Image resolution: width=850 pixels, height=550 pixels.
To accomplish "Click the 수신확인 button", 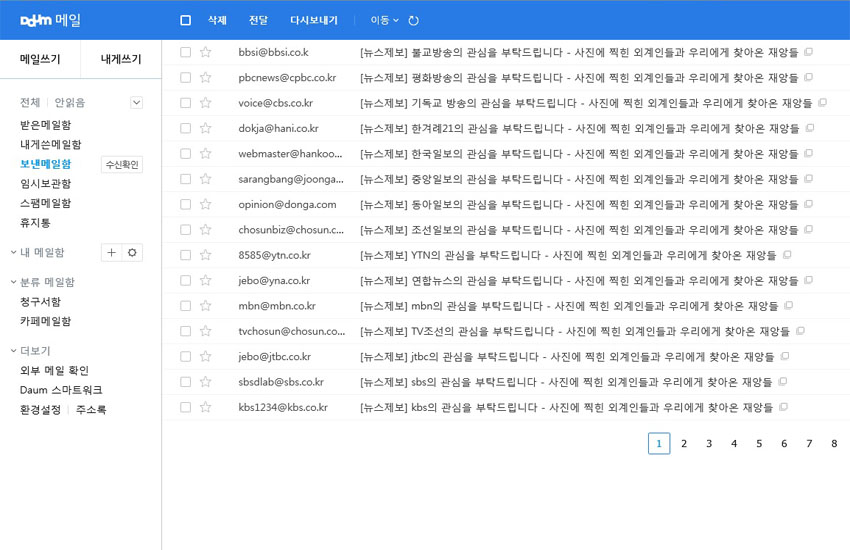I will pos(122,165).
